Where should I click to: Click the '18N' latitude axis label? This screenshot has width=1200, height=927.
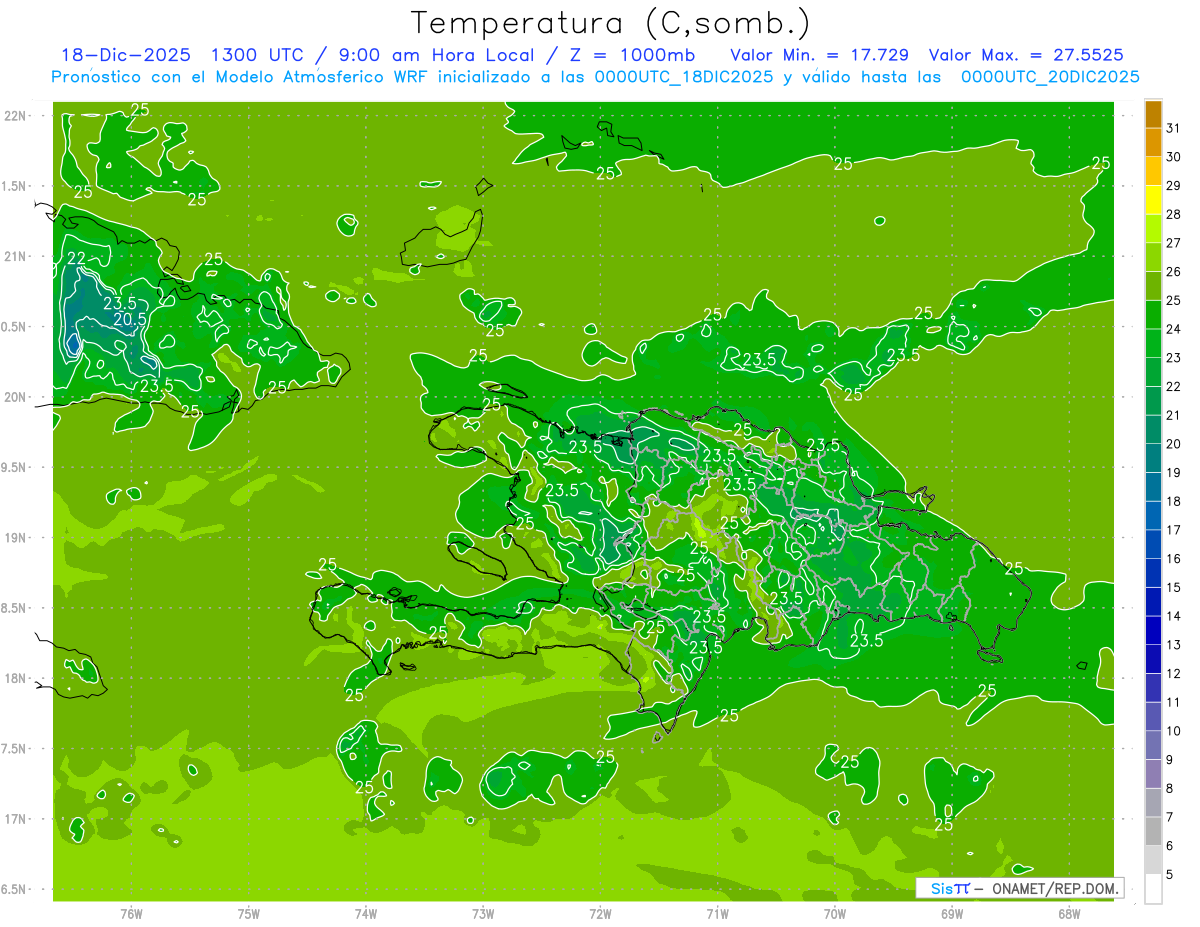[x=16, y=678]
